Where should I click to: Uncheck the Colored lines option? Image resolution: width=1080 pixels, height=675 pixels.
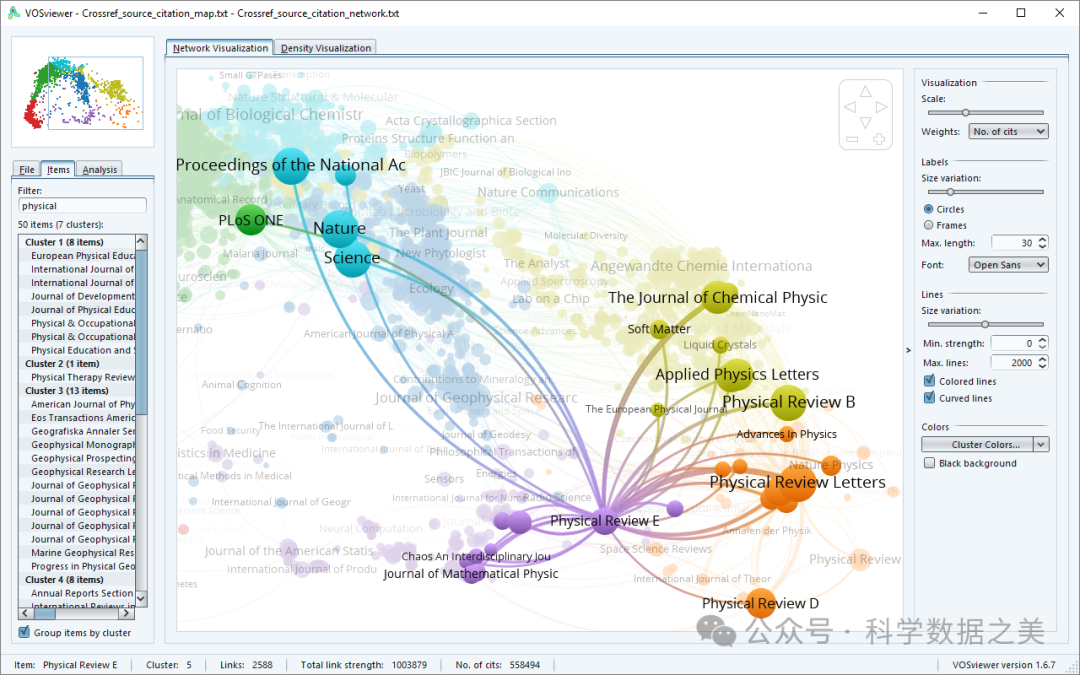930,381
